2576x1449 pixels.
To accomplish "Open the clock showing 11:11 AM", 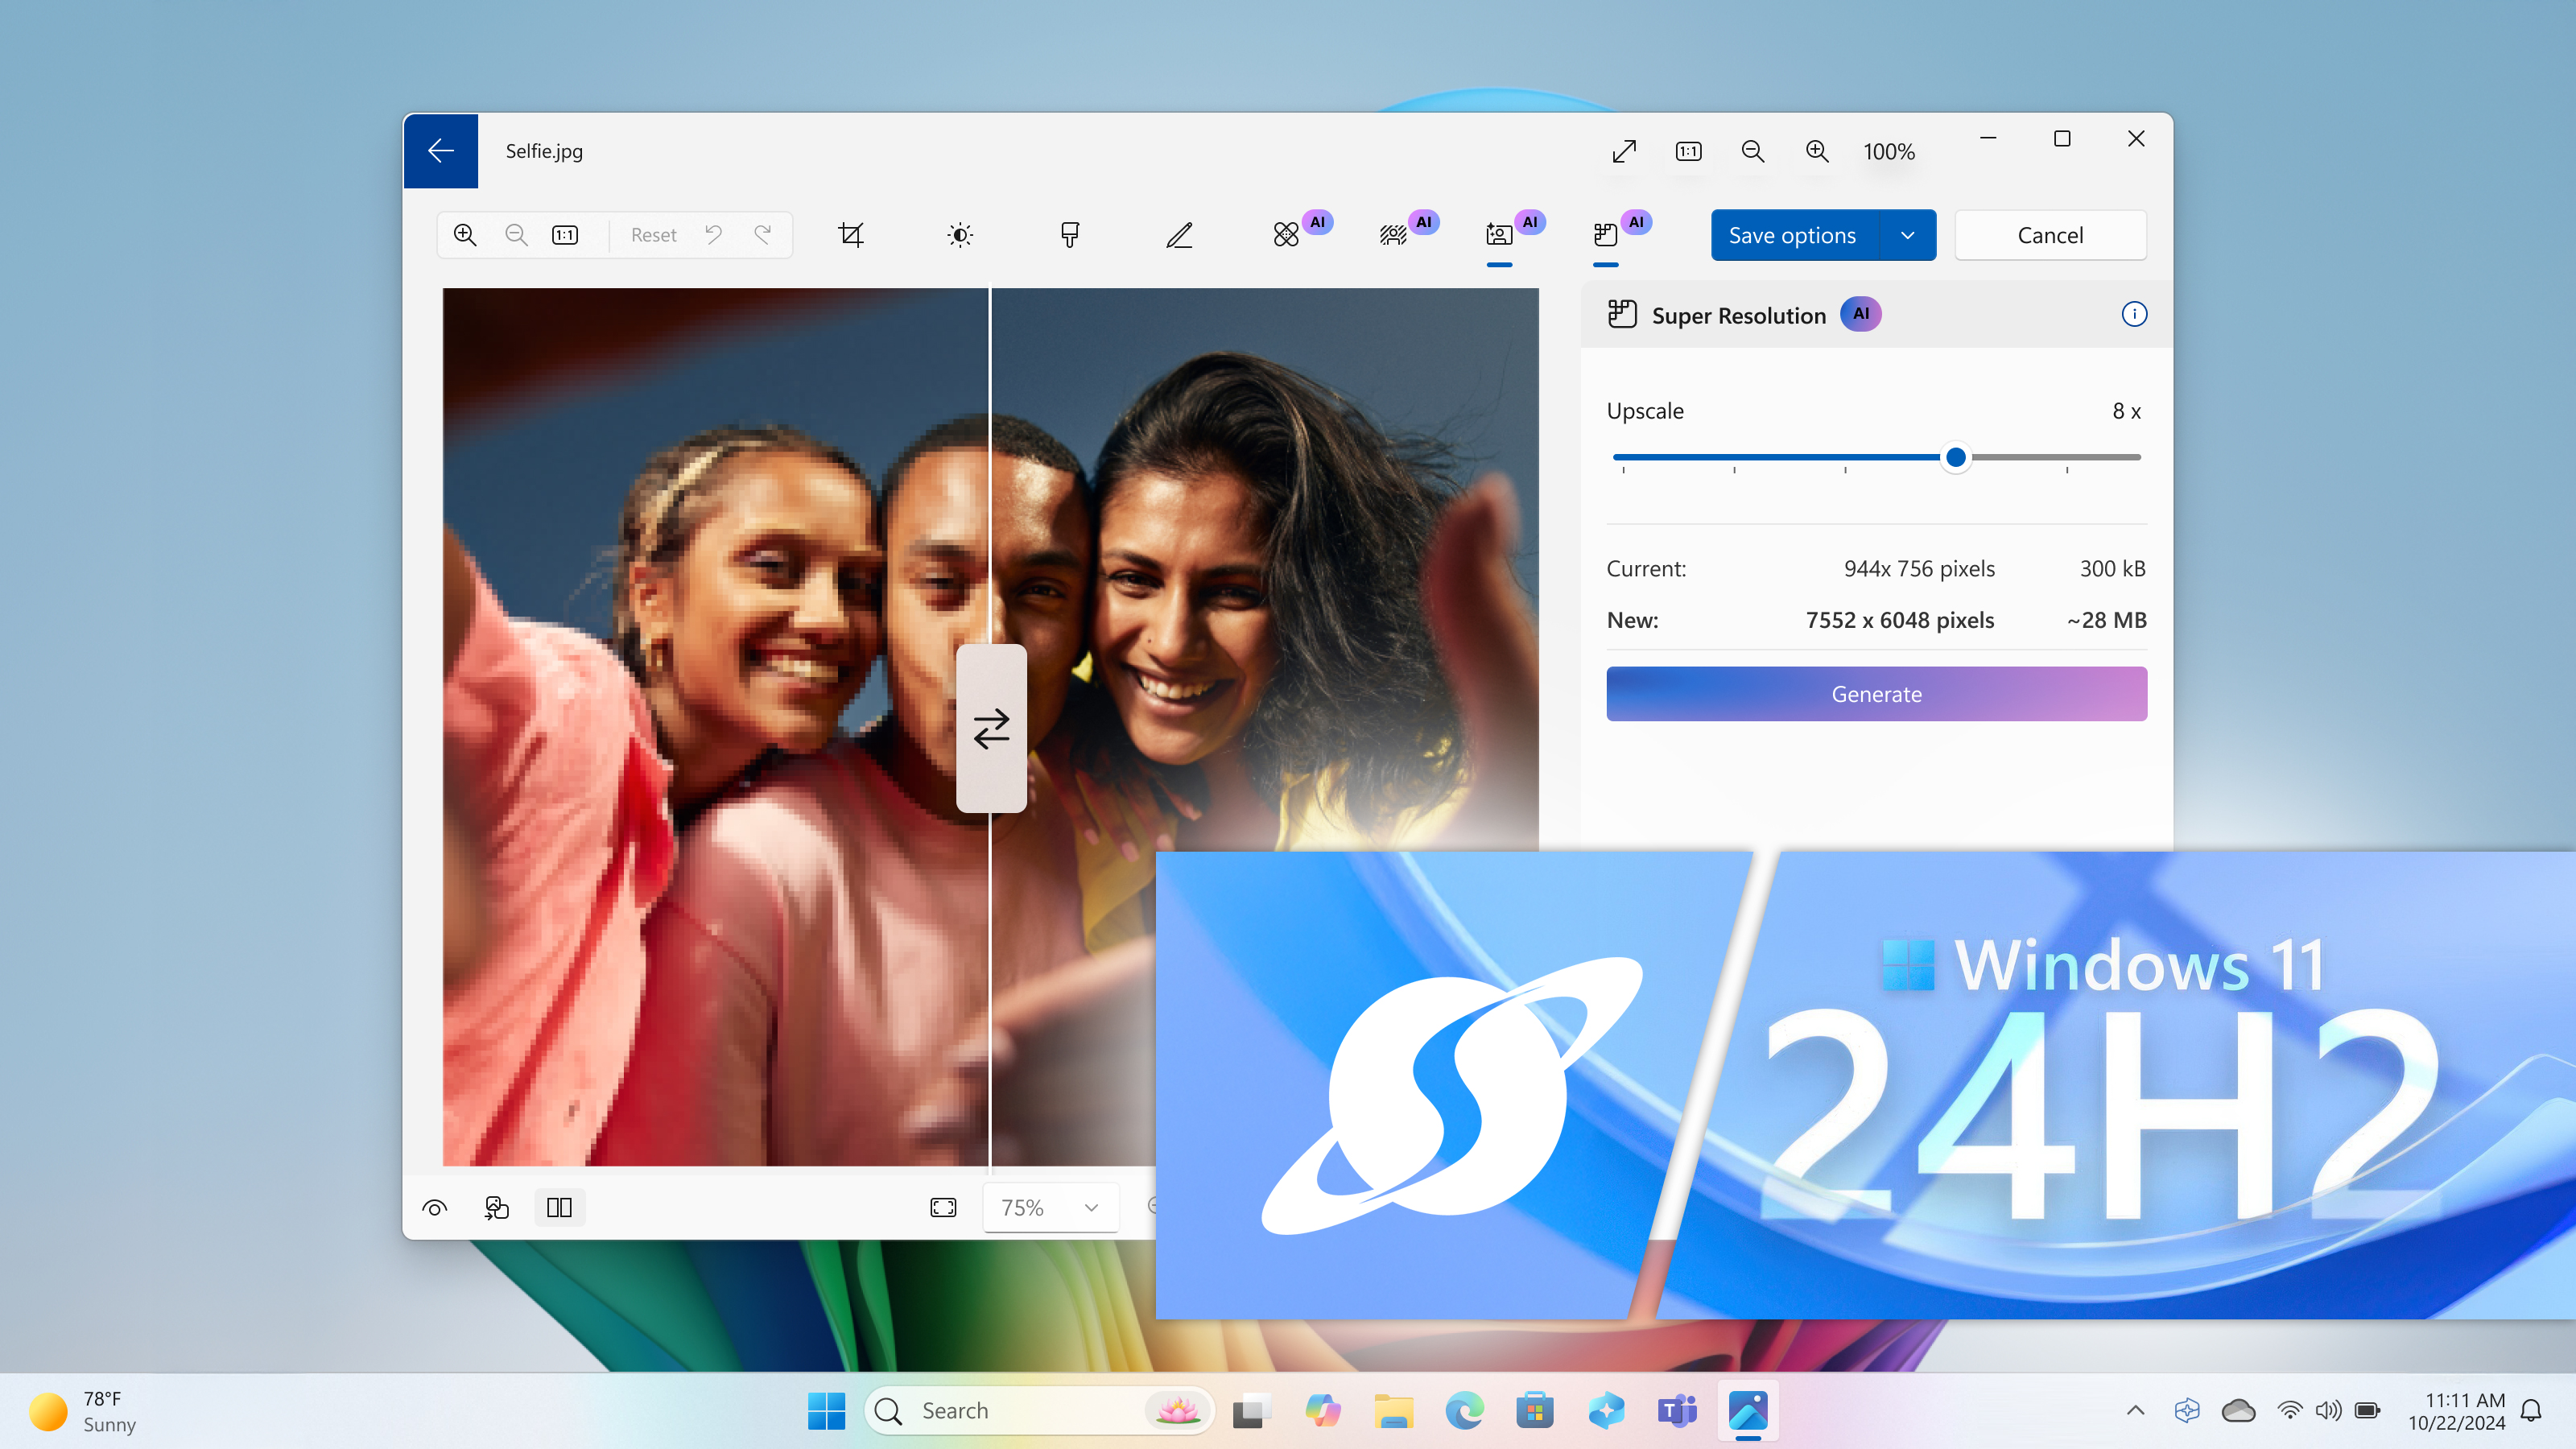I will pos(2457,1411).
